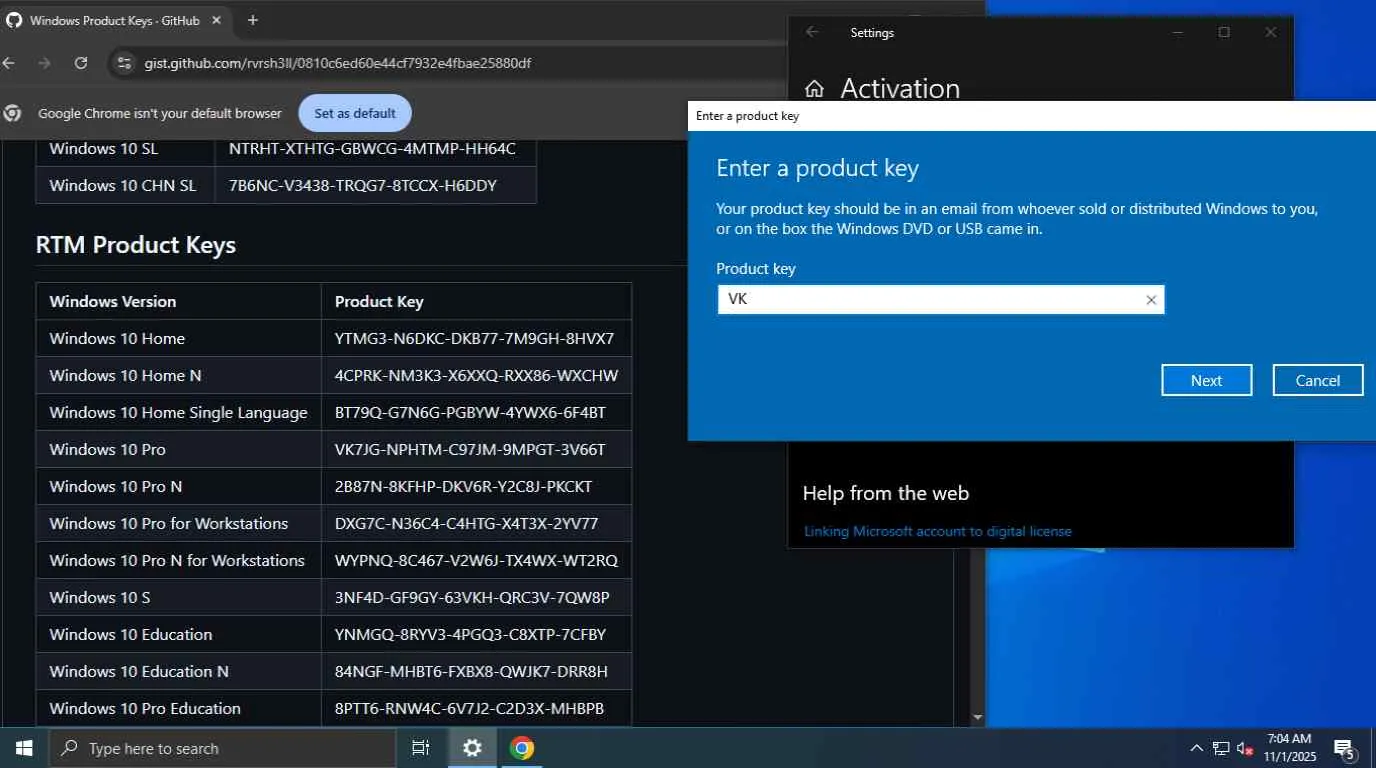Click the key DXG7C-N36C4-C4HTG-X4T3X-2YV77

466,523
